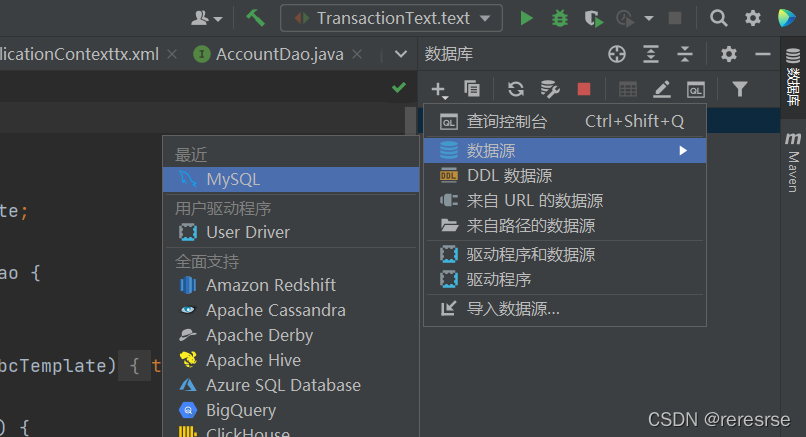The image size is (806, 437).
Task: Open the table editor grid icon
Action: pyautogui.click(x=628, y=89)
